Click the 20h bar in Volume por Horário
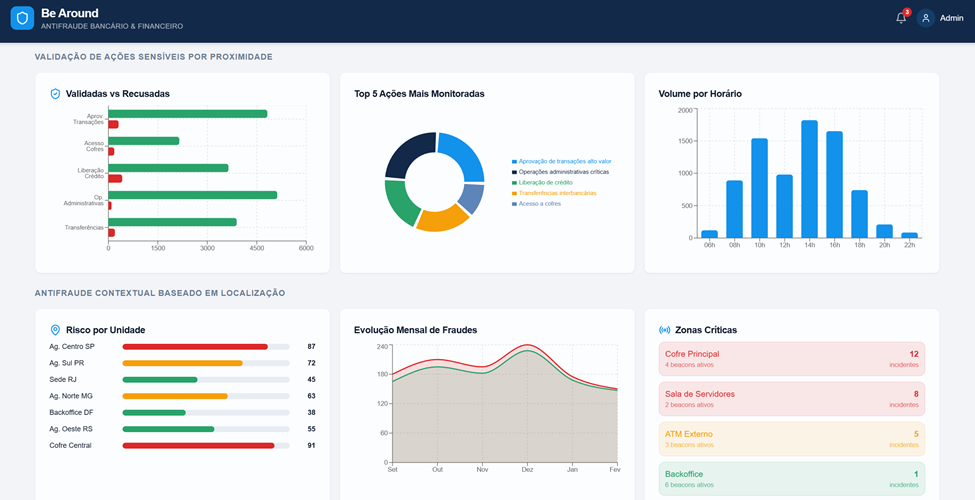This screenshot has width=975, height=500. point(884,231)
